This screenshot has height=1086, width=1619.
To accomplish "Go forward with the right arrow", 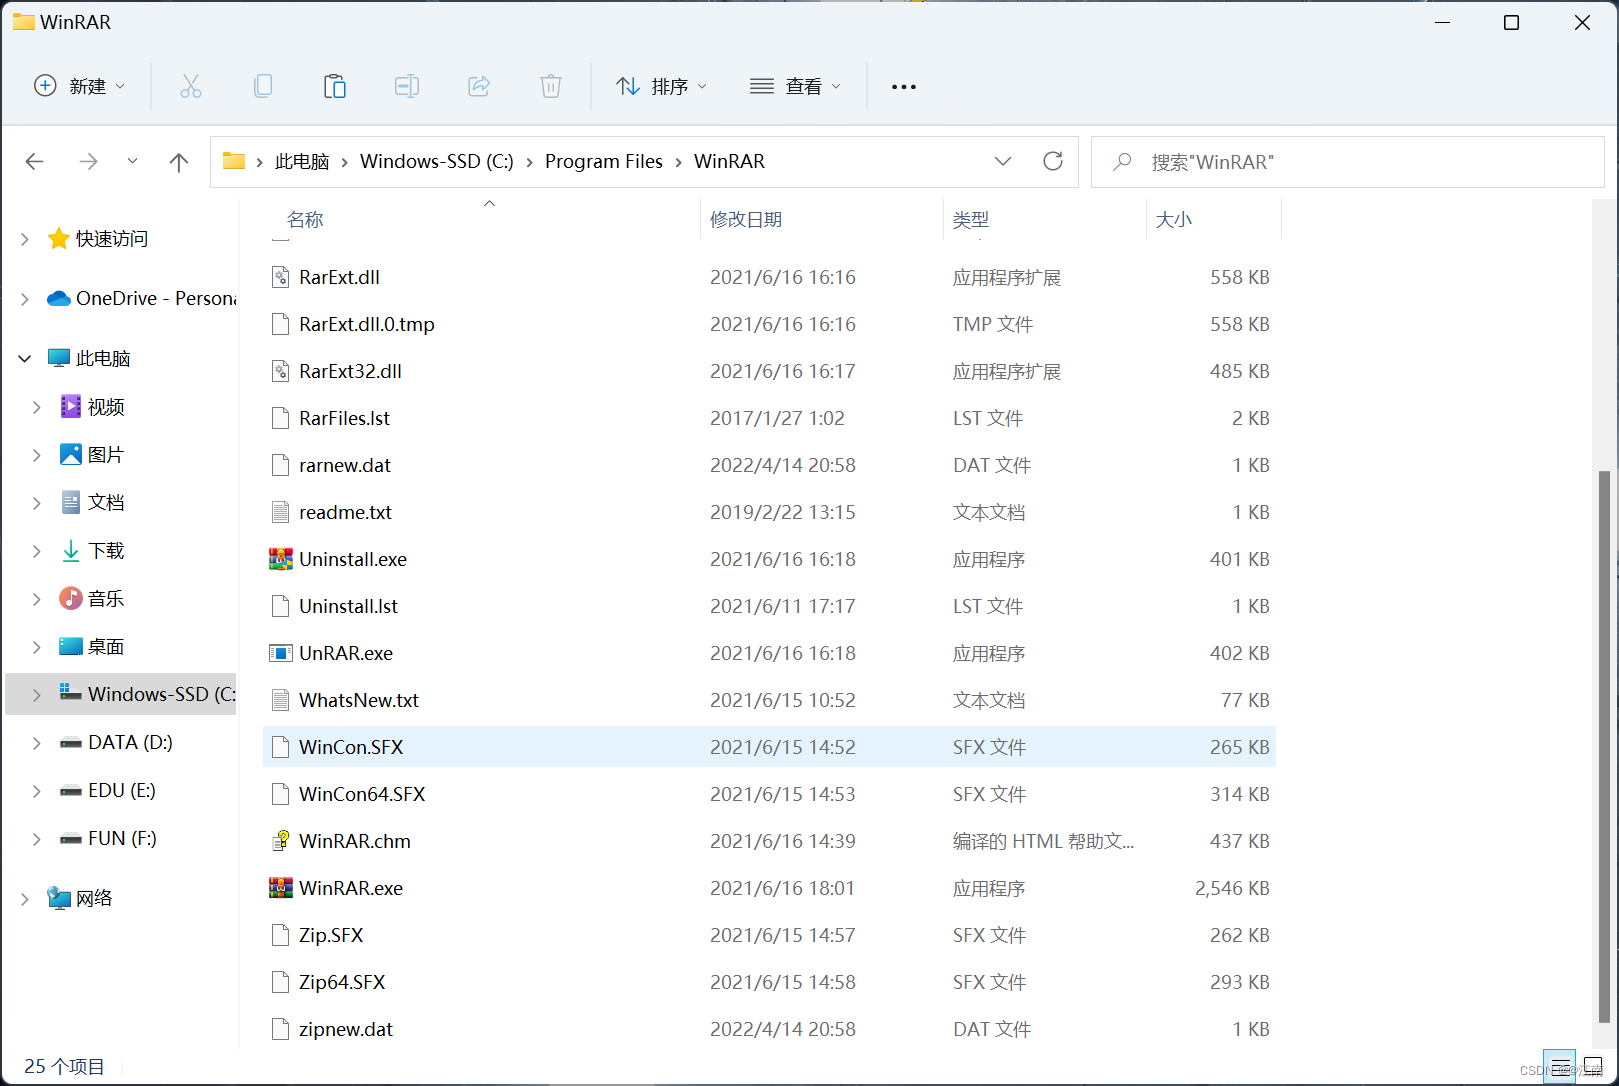I will (x=89, y=161).
